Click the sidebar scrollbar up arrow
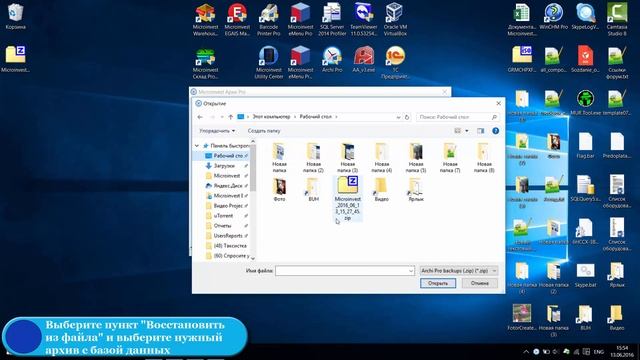Screen dimensions: 640x360 (x=253, y=141)
